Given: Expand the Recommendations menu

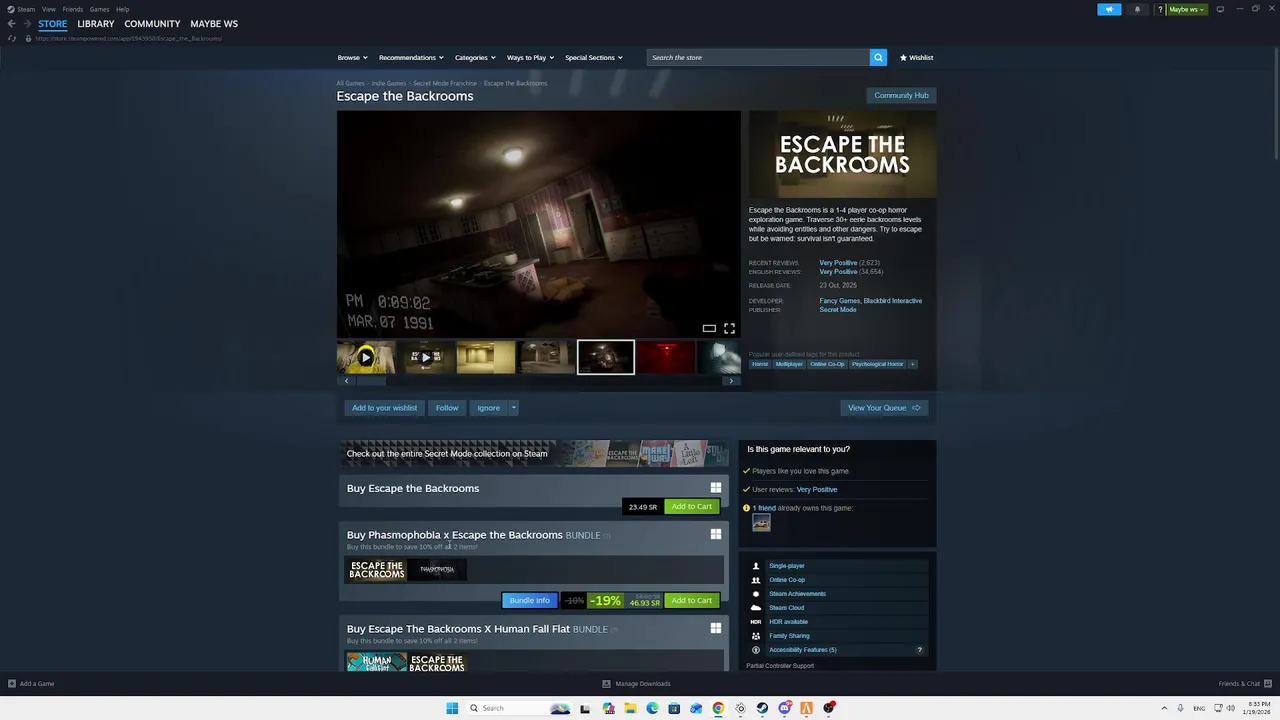Looking at the screenshot, I should click(411, 57).
